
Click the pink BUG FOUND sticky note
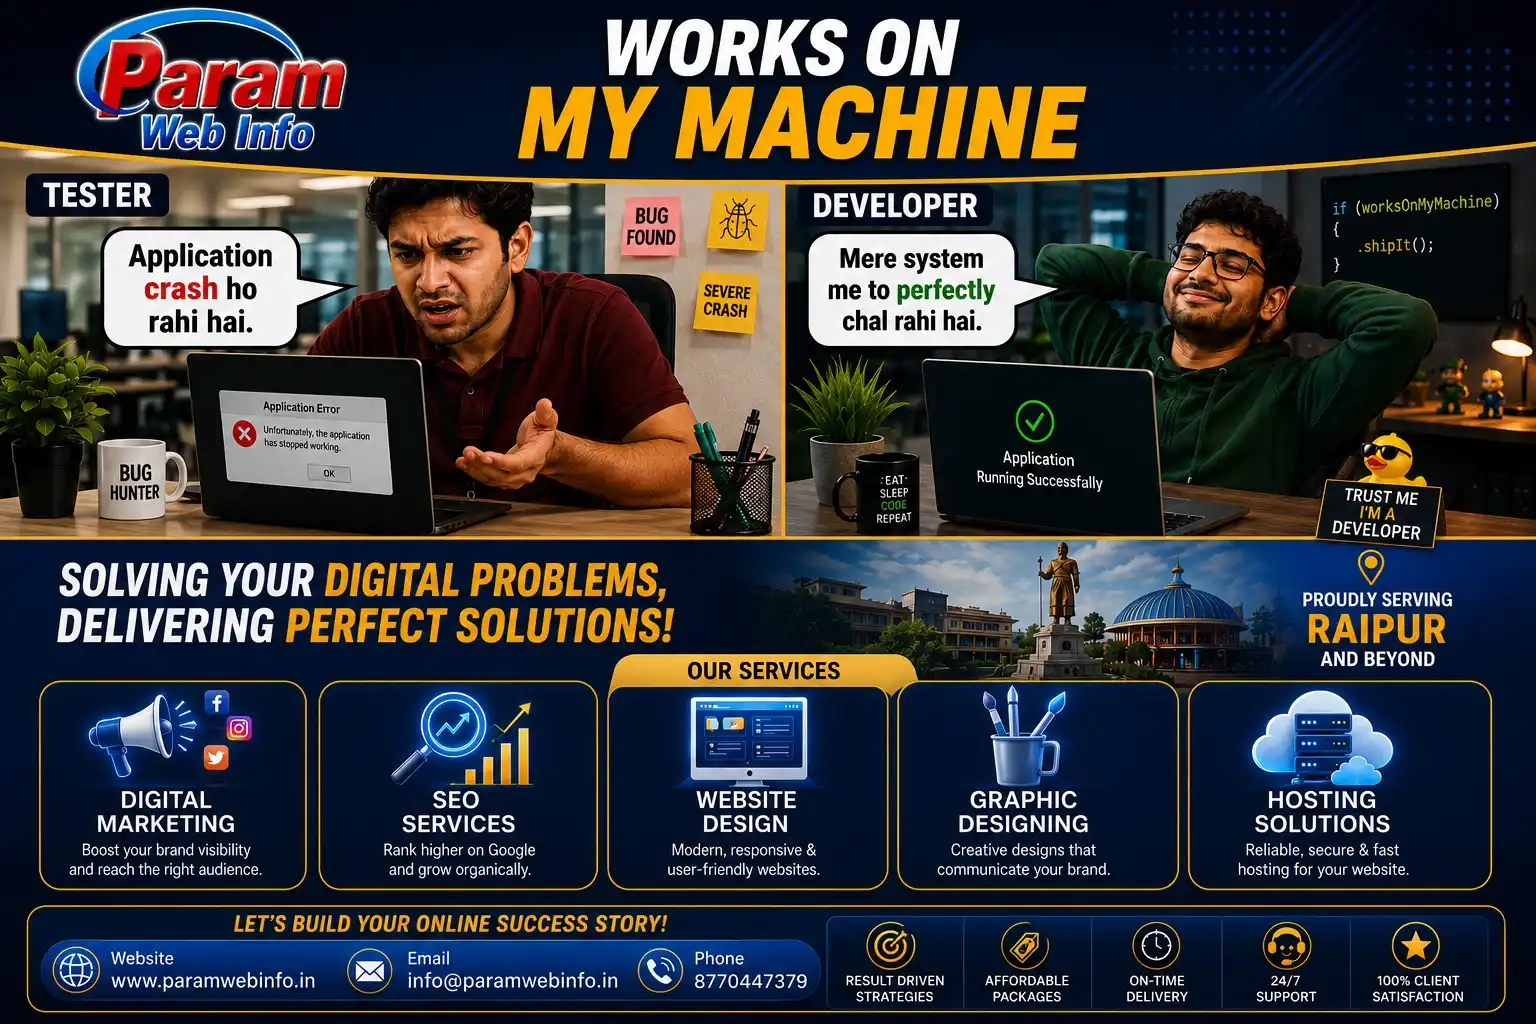click(650, 226)
